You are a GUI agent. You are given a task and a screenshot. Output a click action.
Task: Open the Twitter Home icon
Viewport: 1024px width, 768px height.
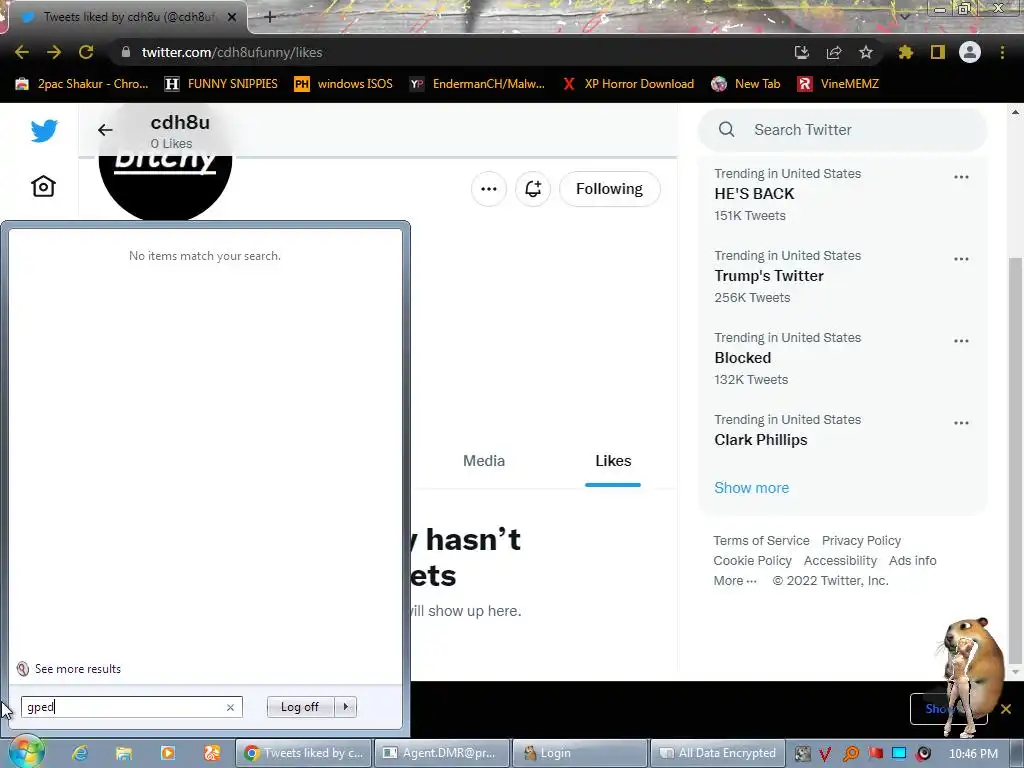coord(43,187)
